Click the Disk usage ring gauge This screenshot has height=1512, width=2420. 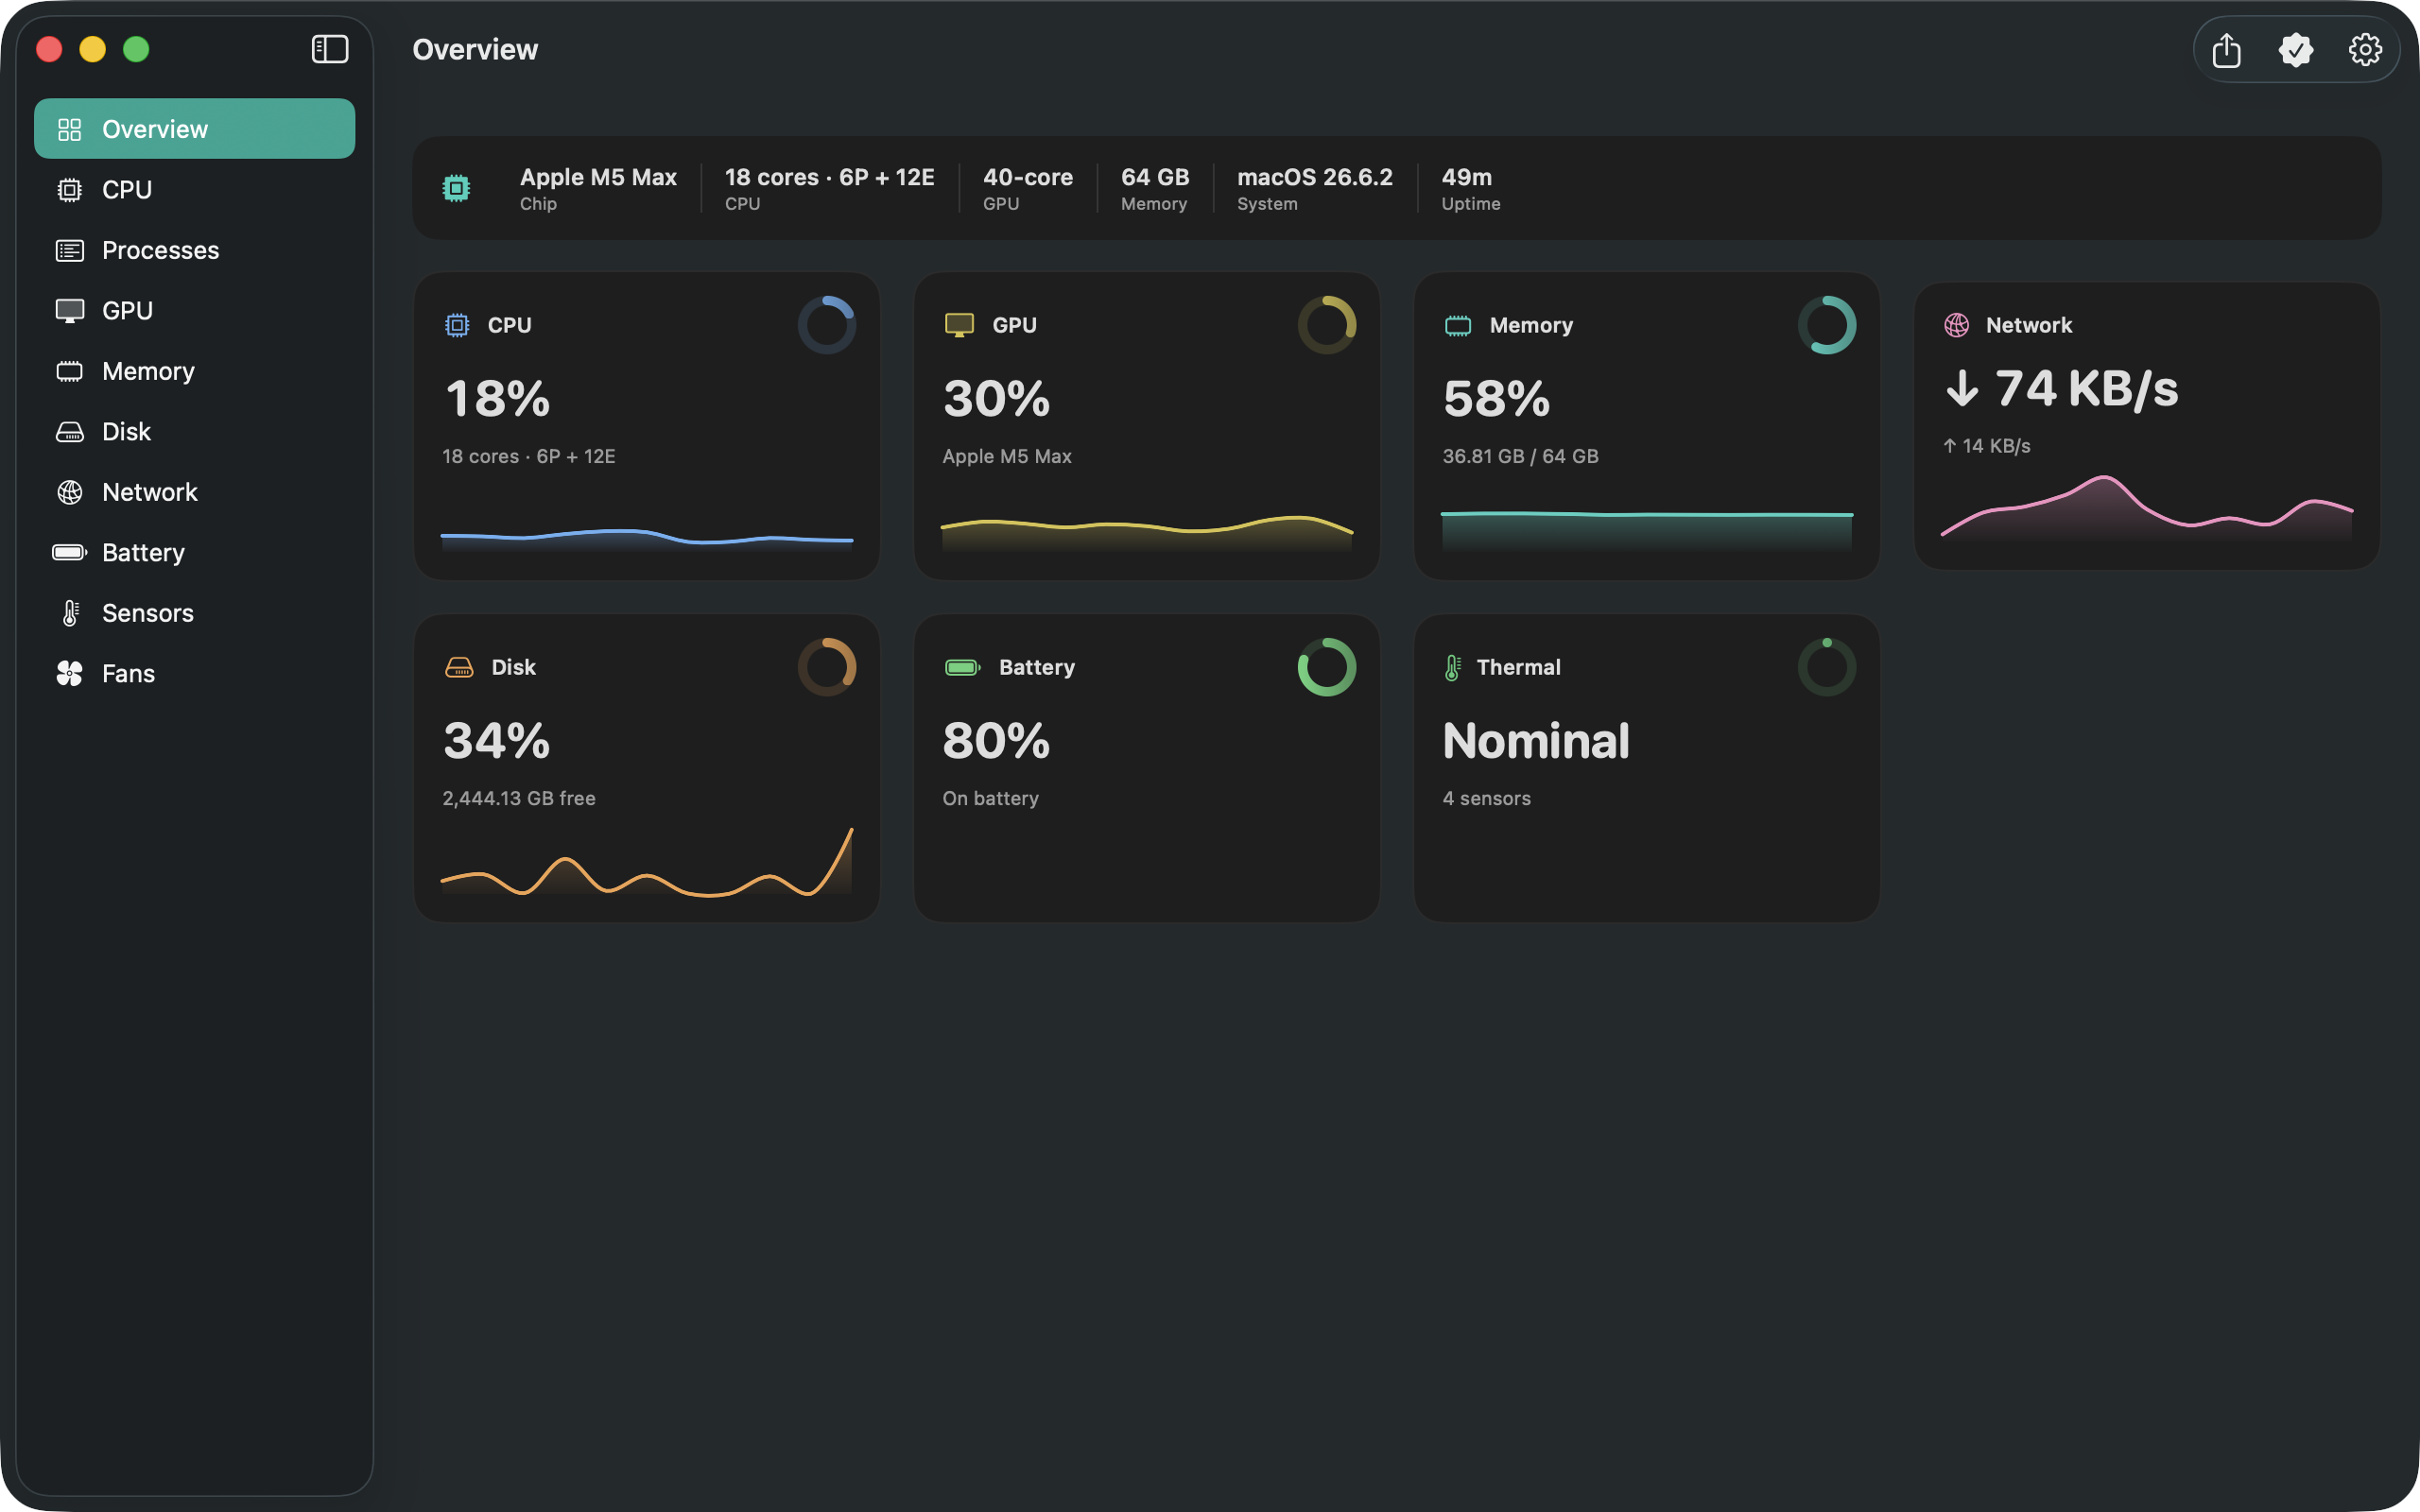pyautogui.click(x=826, y=667)
